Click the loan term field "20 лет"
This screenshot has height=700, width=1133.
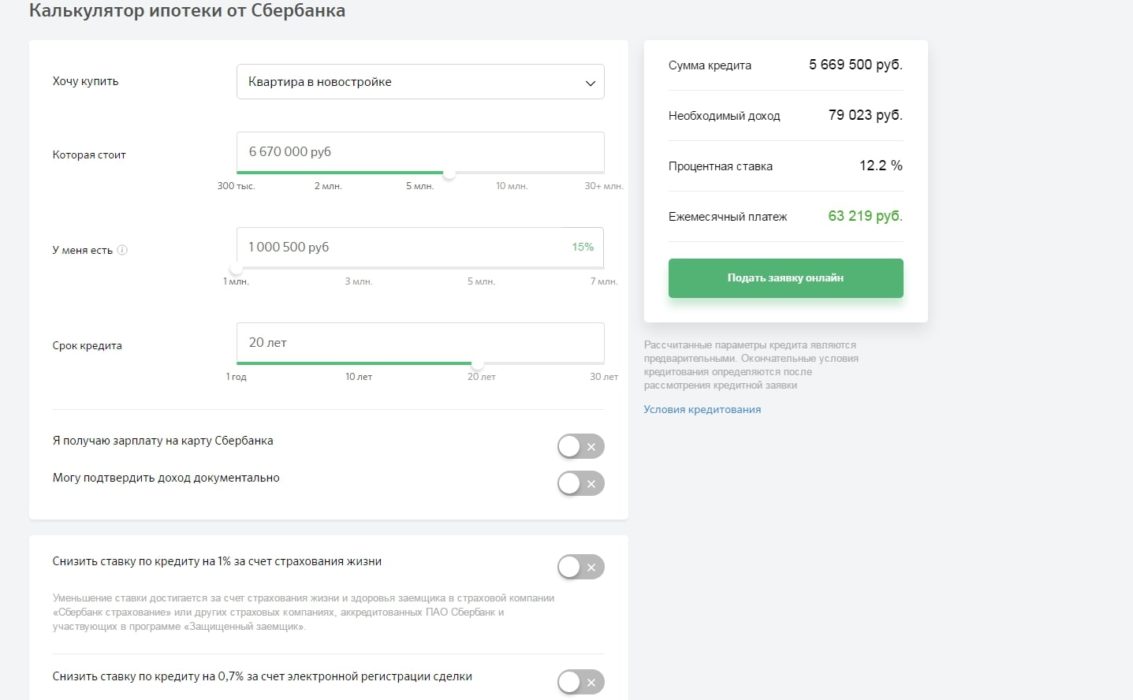point(420,342)
